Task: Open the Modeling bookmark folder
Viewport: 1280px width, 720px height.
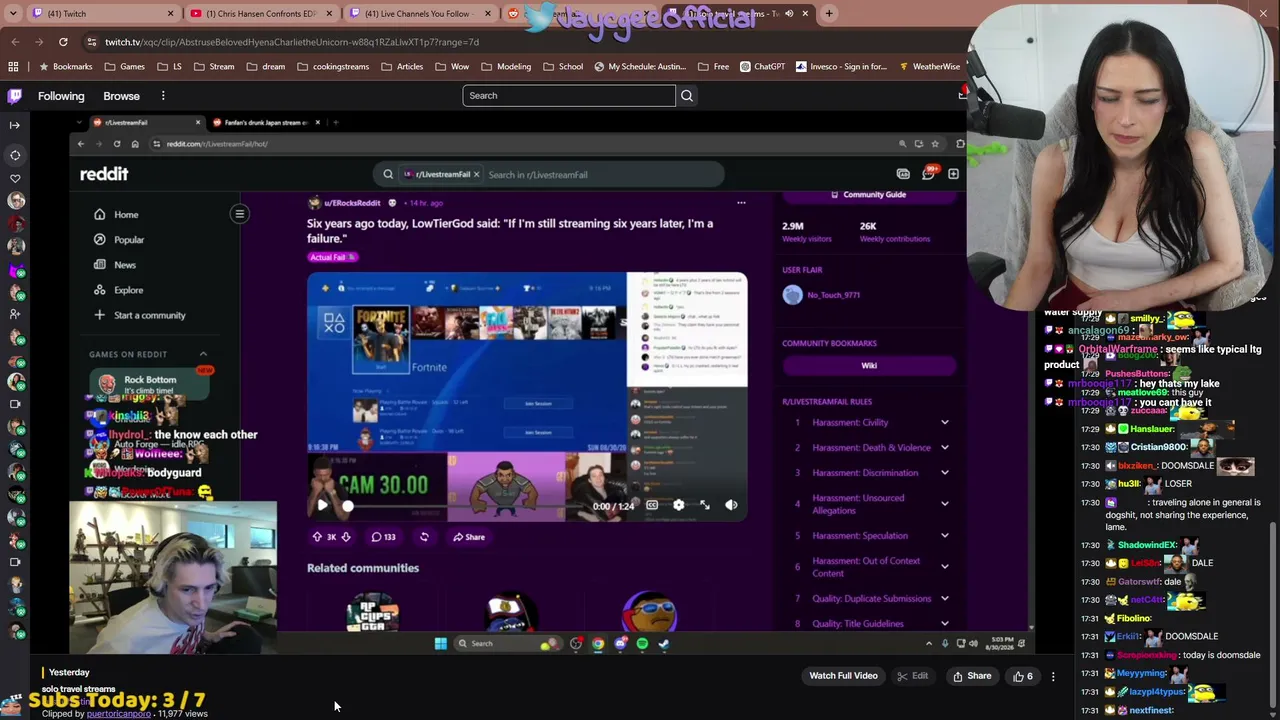Action: point(506,67)
